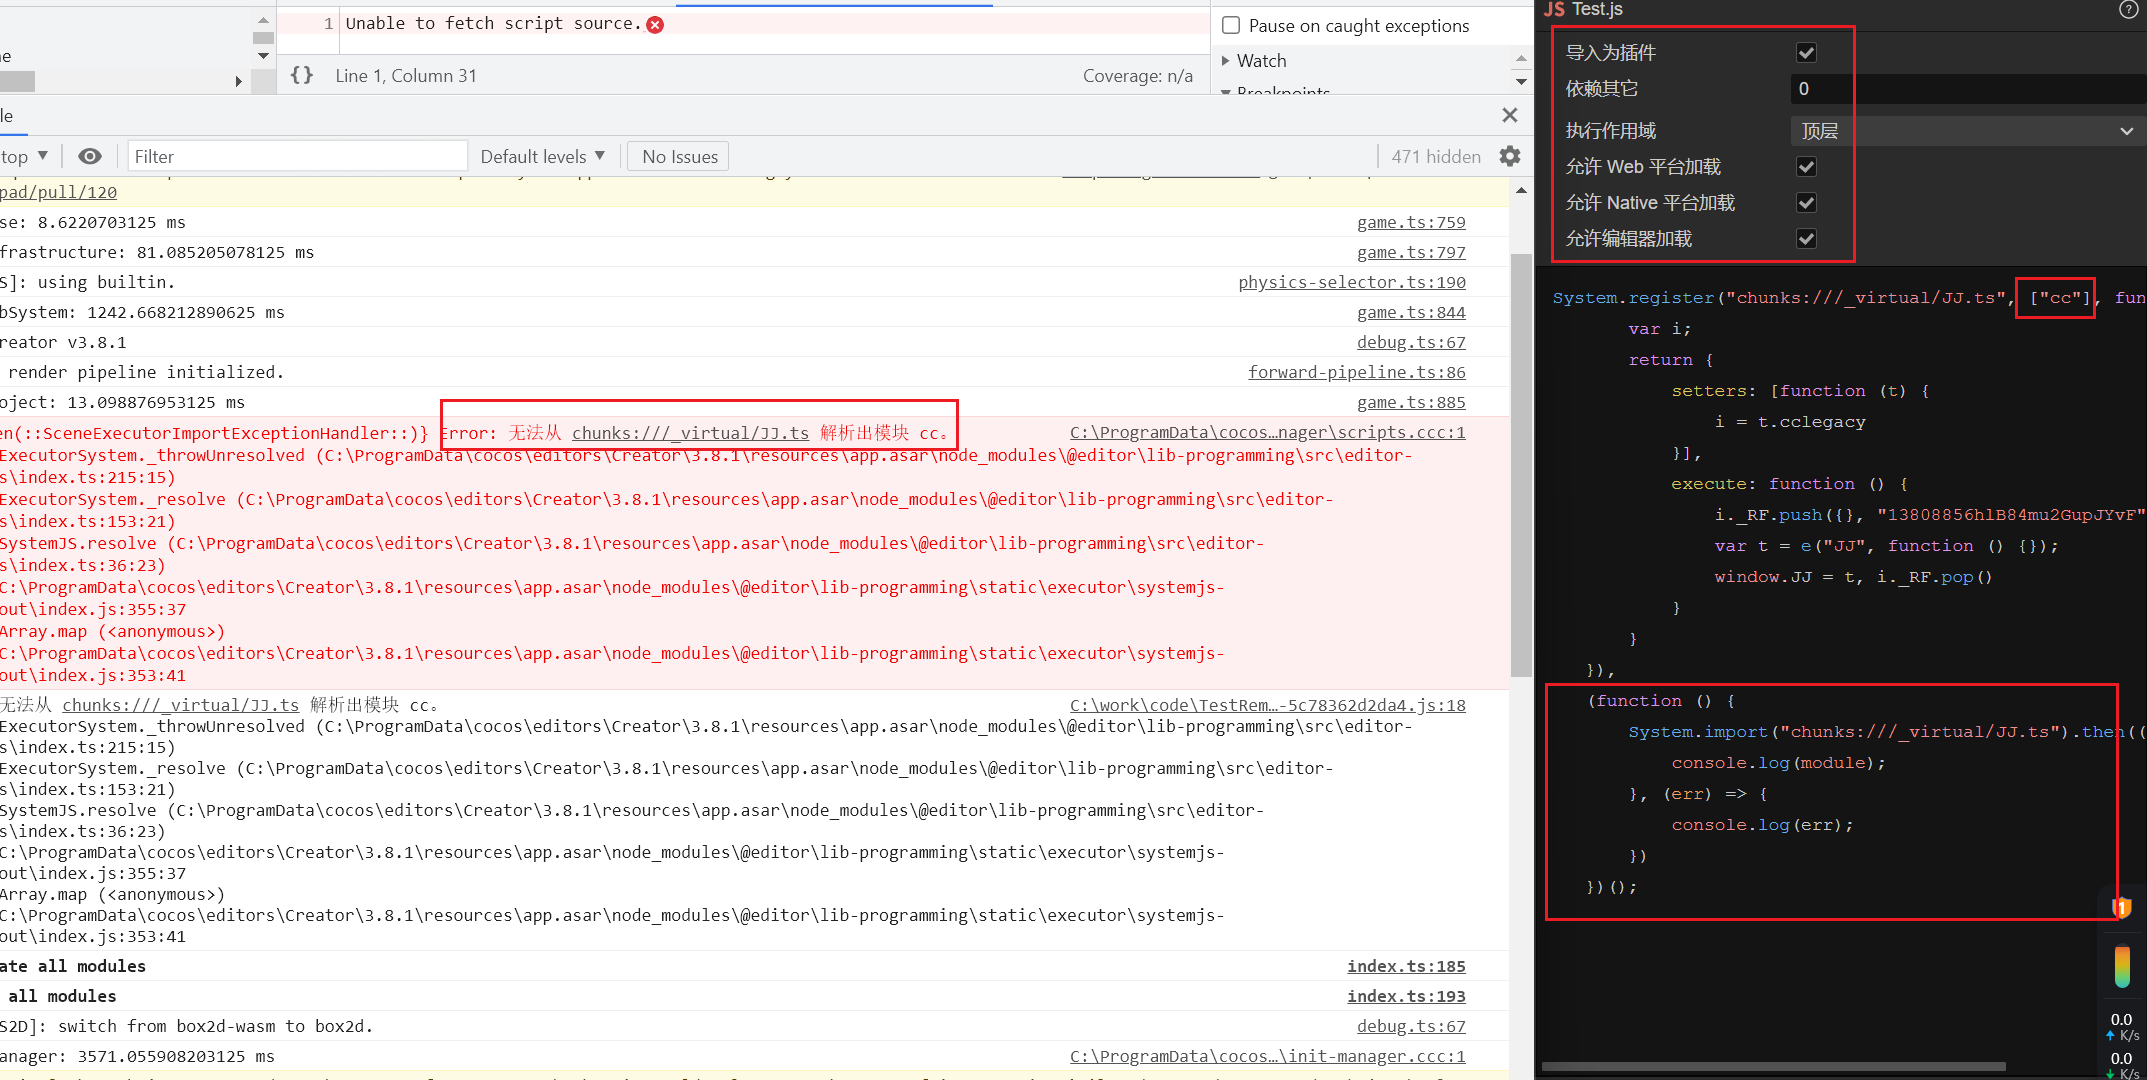2147x1080 pixels.
Task: Click the help question mark icon
Action: tap(2128, 10)
